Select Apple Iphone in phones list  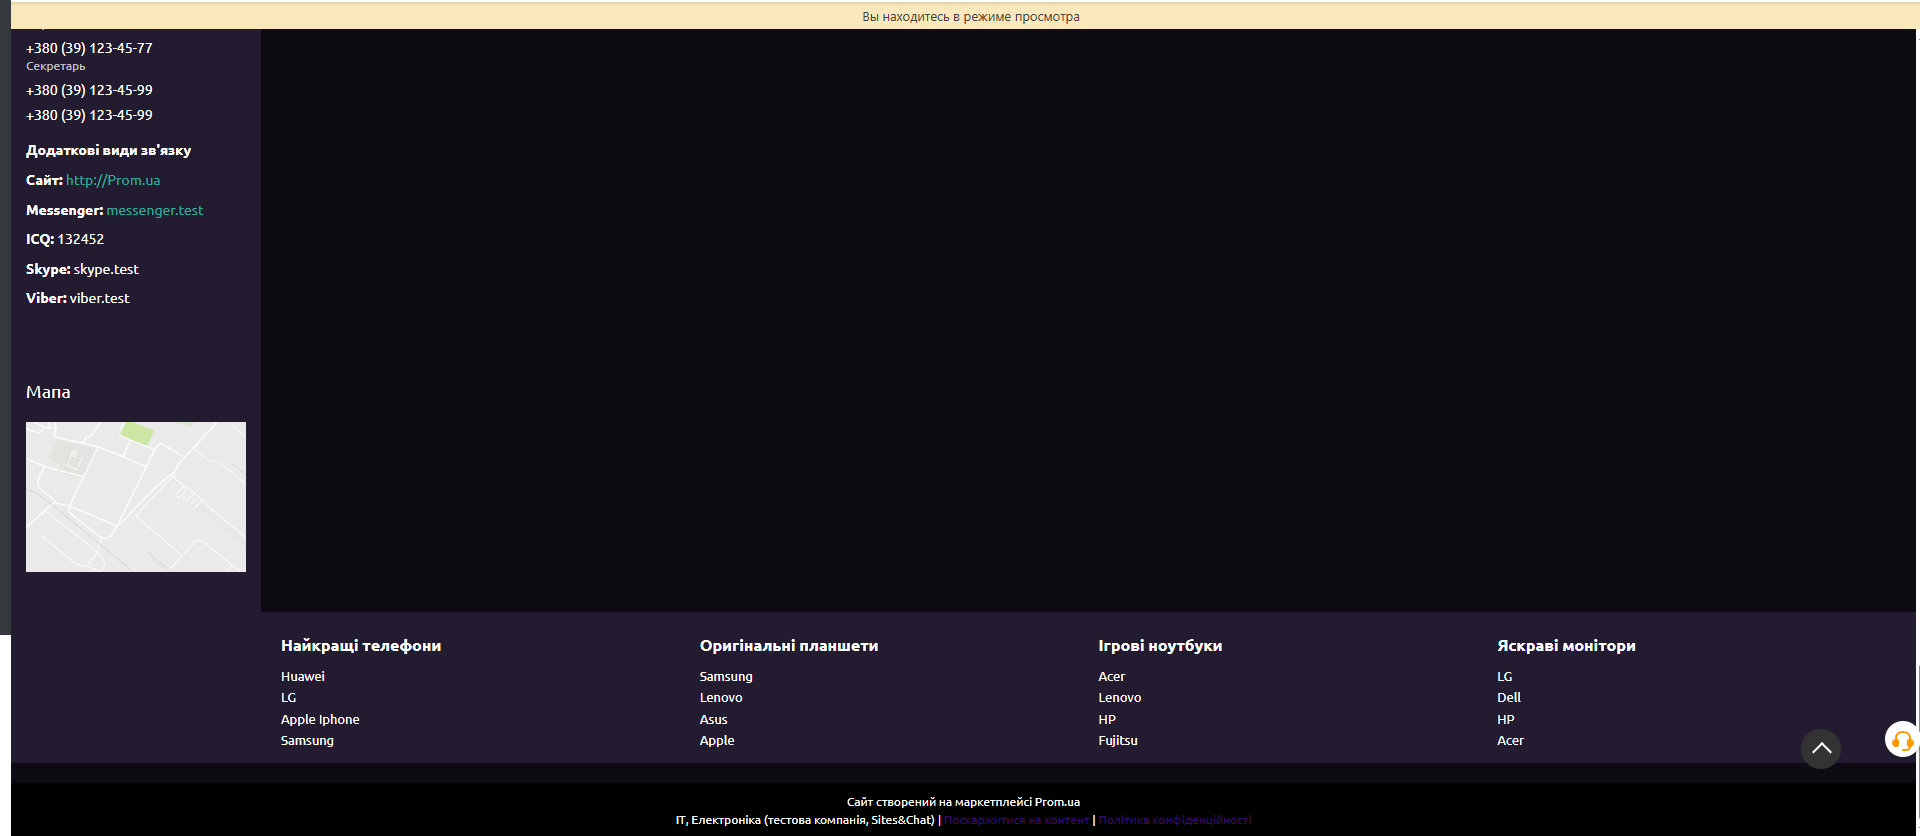[x=320, y=720]
